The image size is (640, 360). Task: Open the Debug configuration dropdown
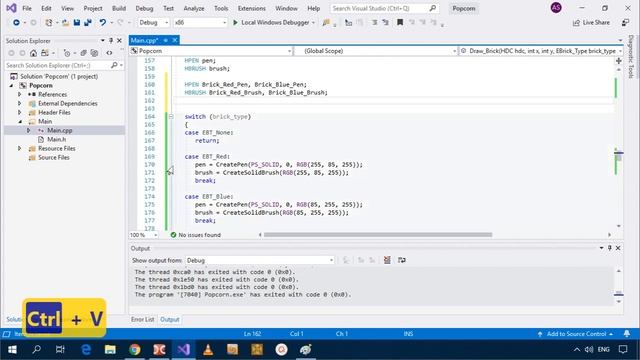point(153,22)
